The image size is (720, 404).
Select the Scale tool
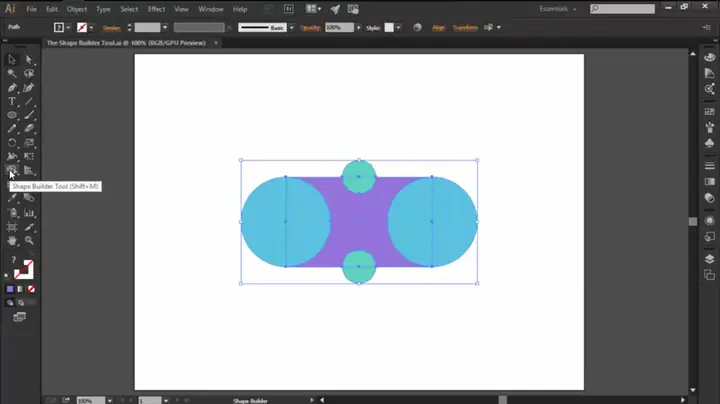[29, 143]
